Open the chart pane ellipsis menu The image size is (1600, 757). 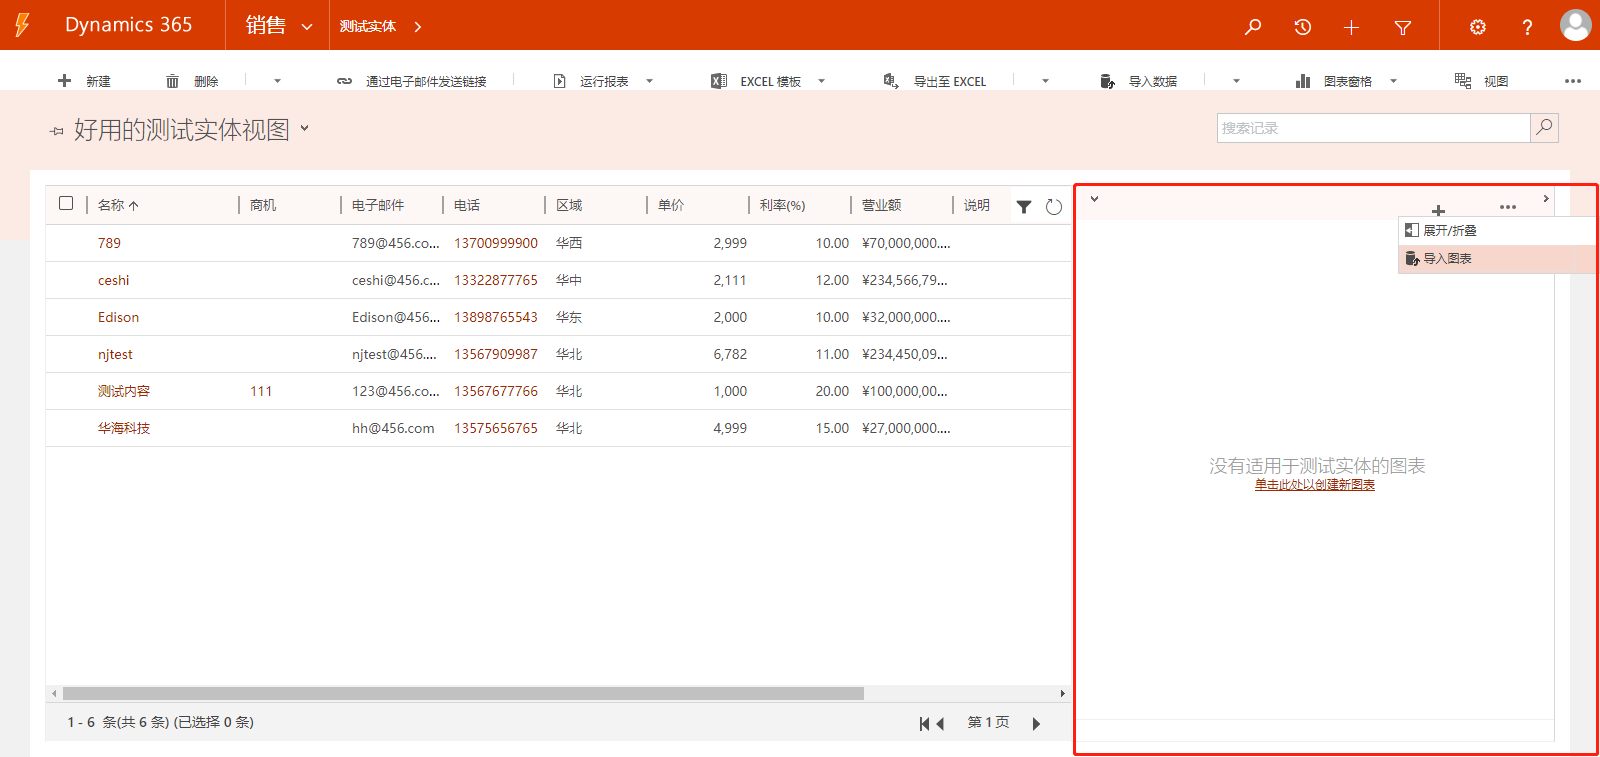(1508, 207)
